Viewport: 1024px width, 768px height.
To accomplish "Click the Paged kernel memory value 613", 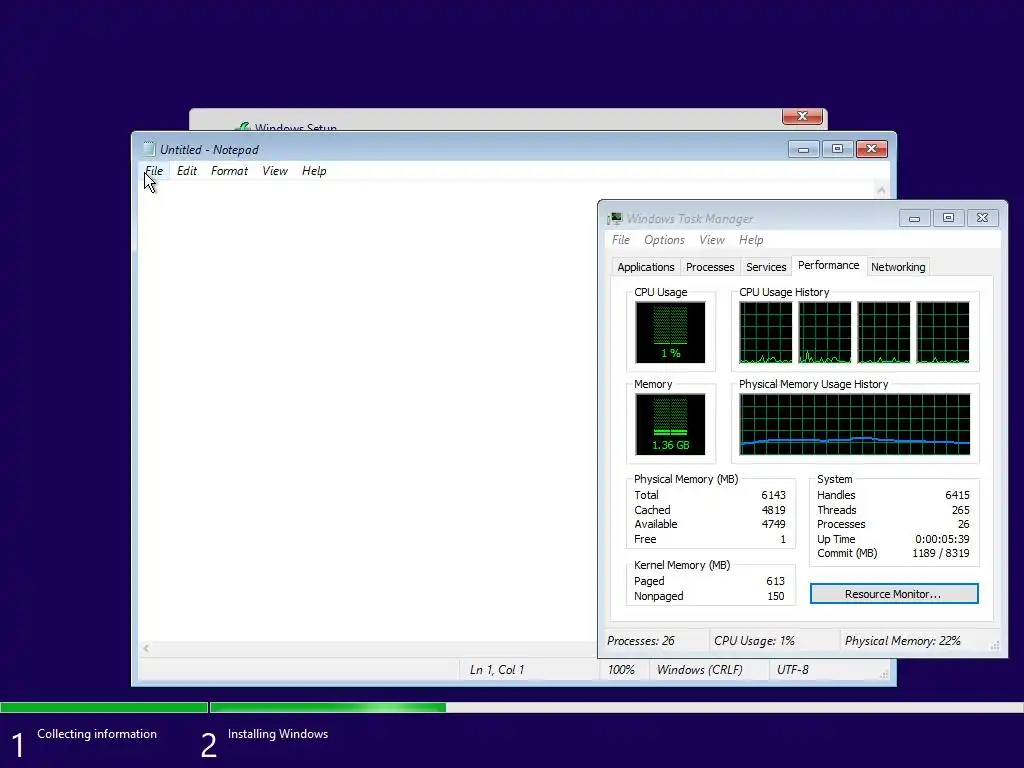I will [x=775, y=581].
